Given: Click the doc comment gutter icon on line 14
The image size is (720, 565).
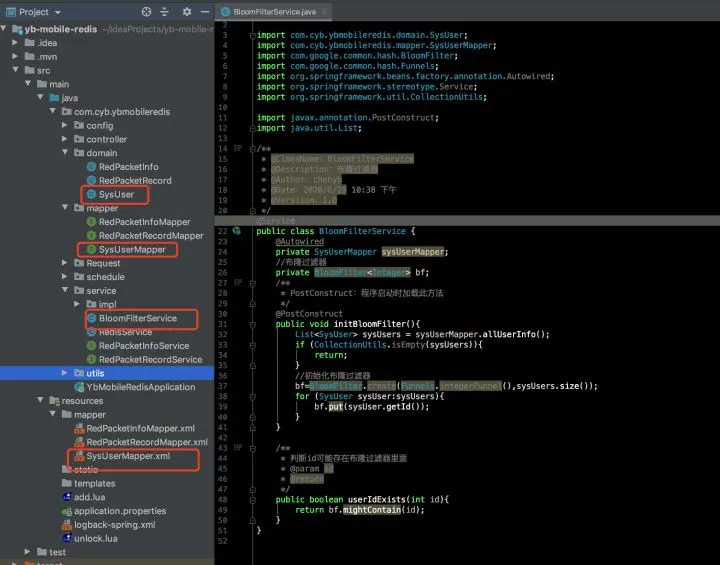Looking at the screenshot, I should point(237,148).
